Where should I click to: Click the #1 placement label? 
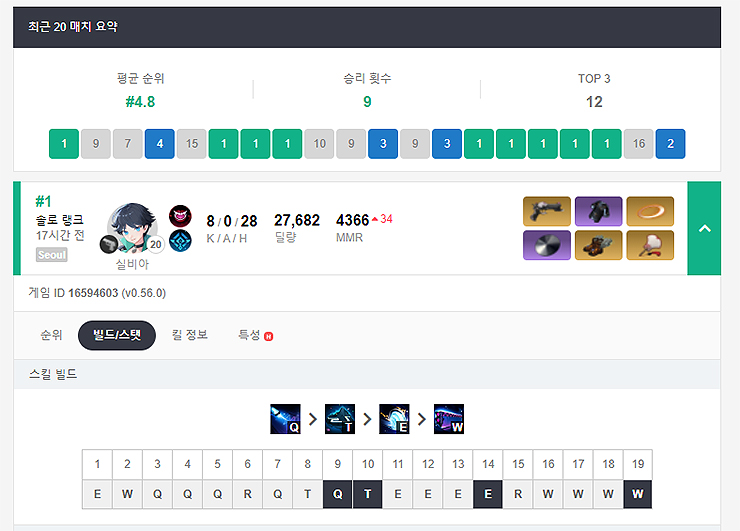click(x=43, y=202)
